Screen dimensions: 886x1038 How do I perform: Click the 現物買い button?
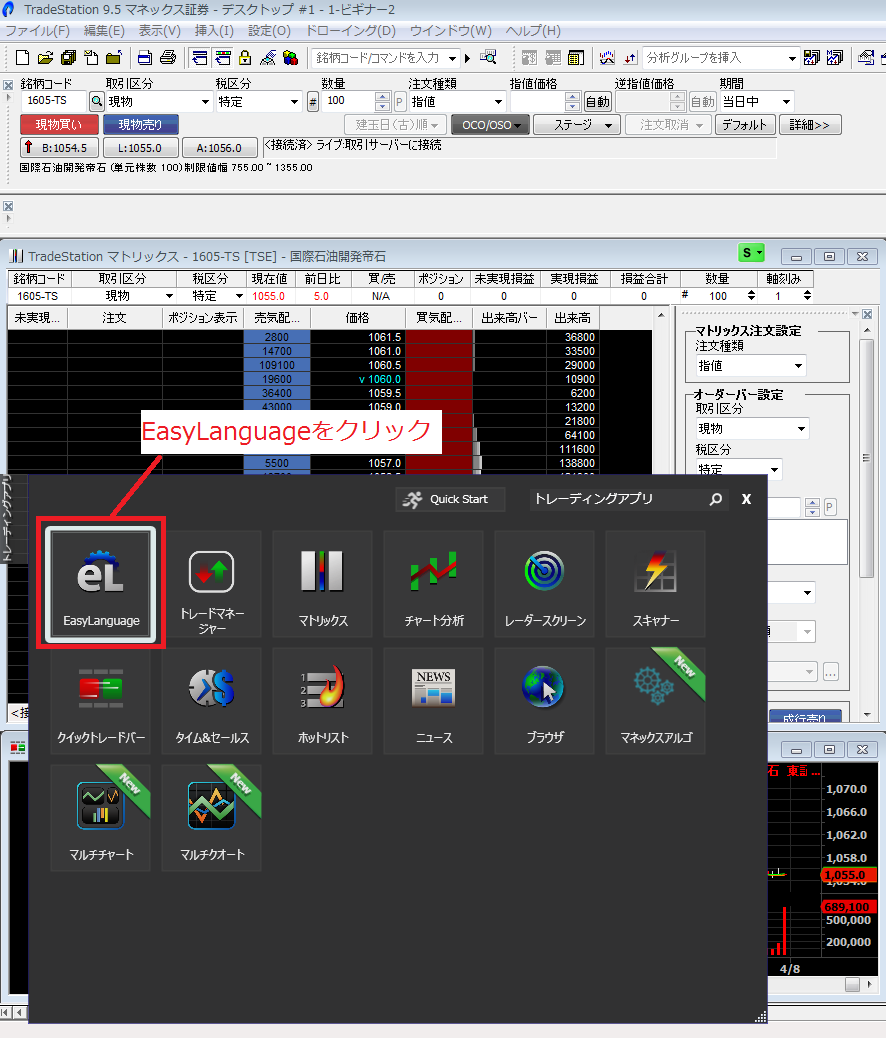point(59,124)
